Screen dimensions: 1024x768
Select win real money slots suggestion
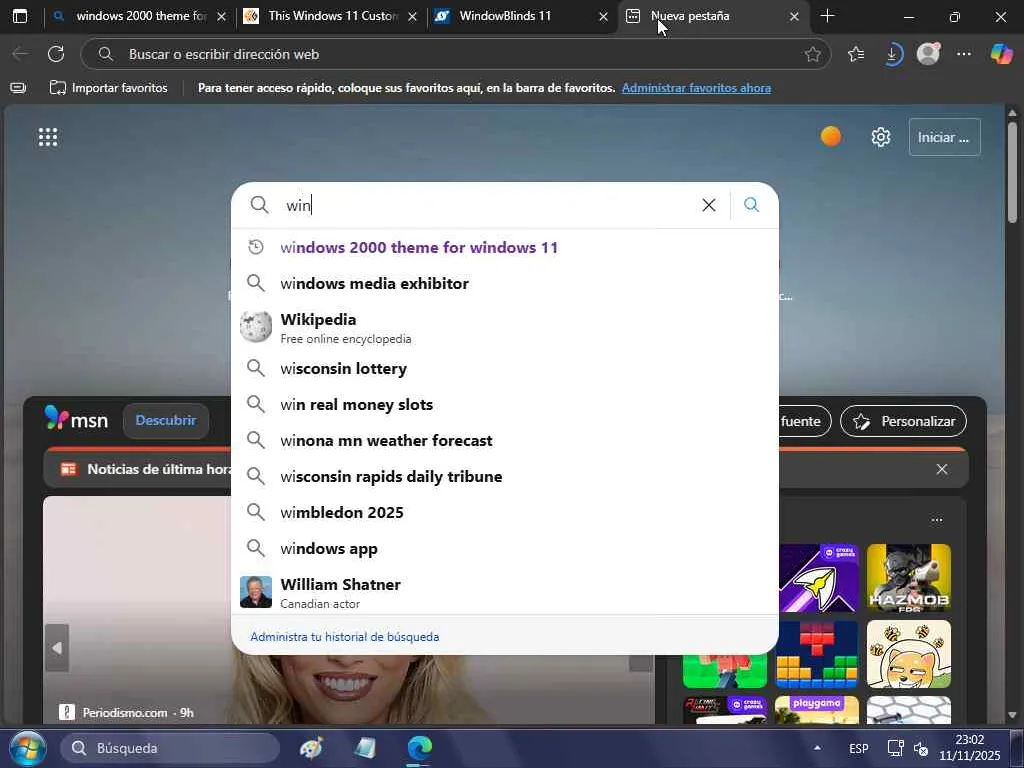coord(505,404)
